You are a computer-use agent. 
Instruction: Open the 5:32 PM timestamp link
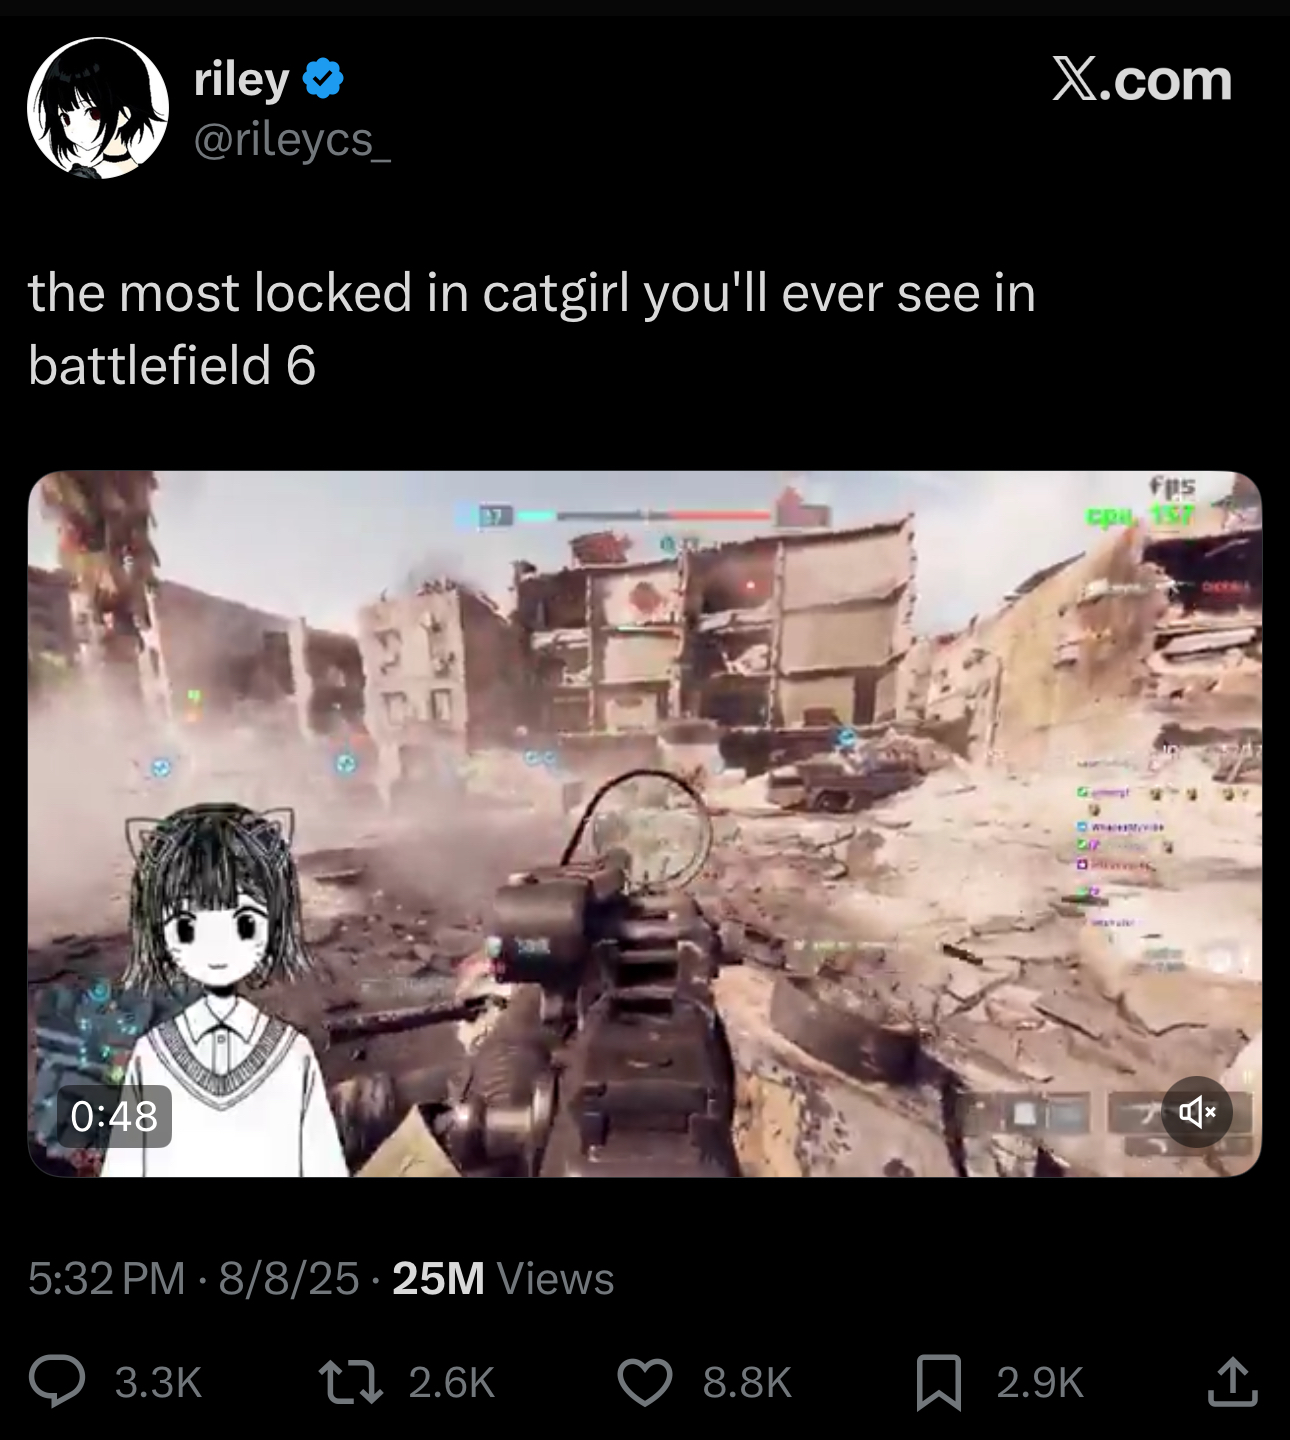[x=107, y=1278]
